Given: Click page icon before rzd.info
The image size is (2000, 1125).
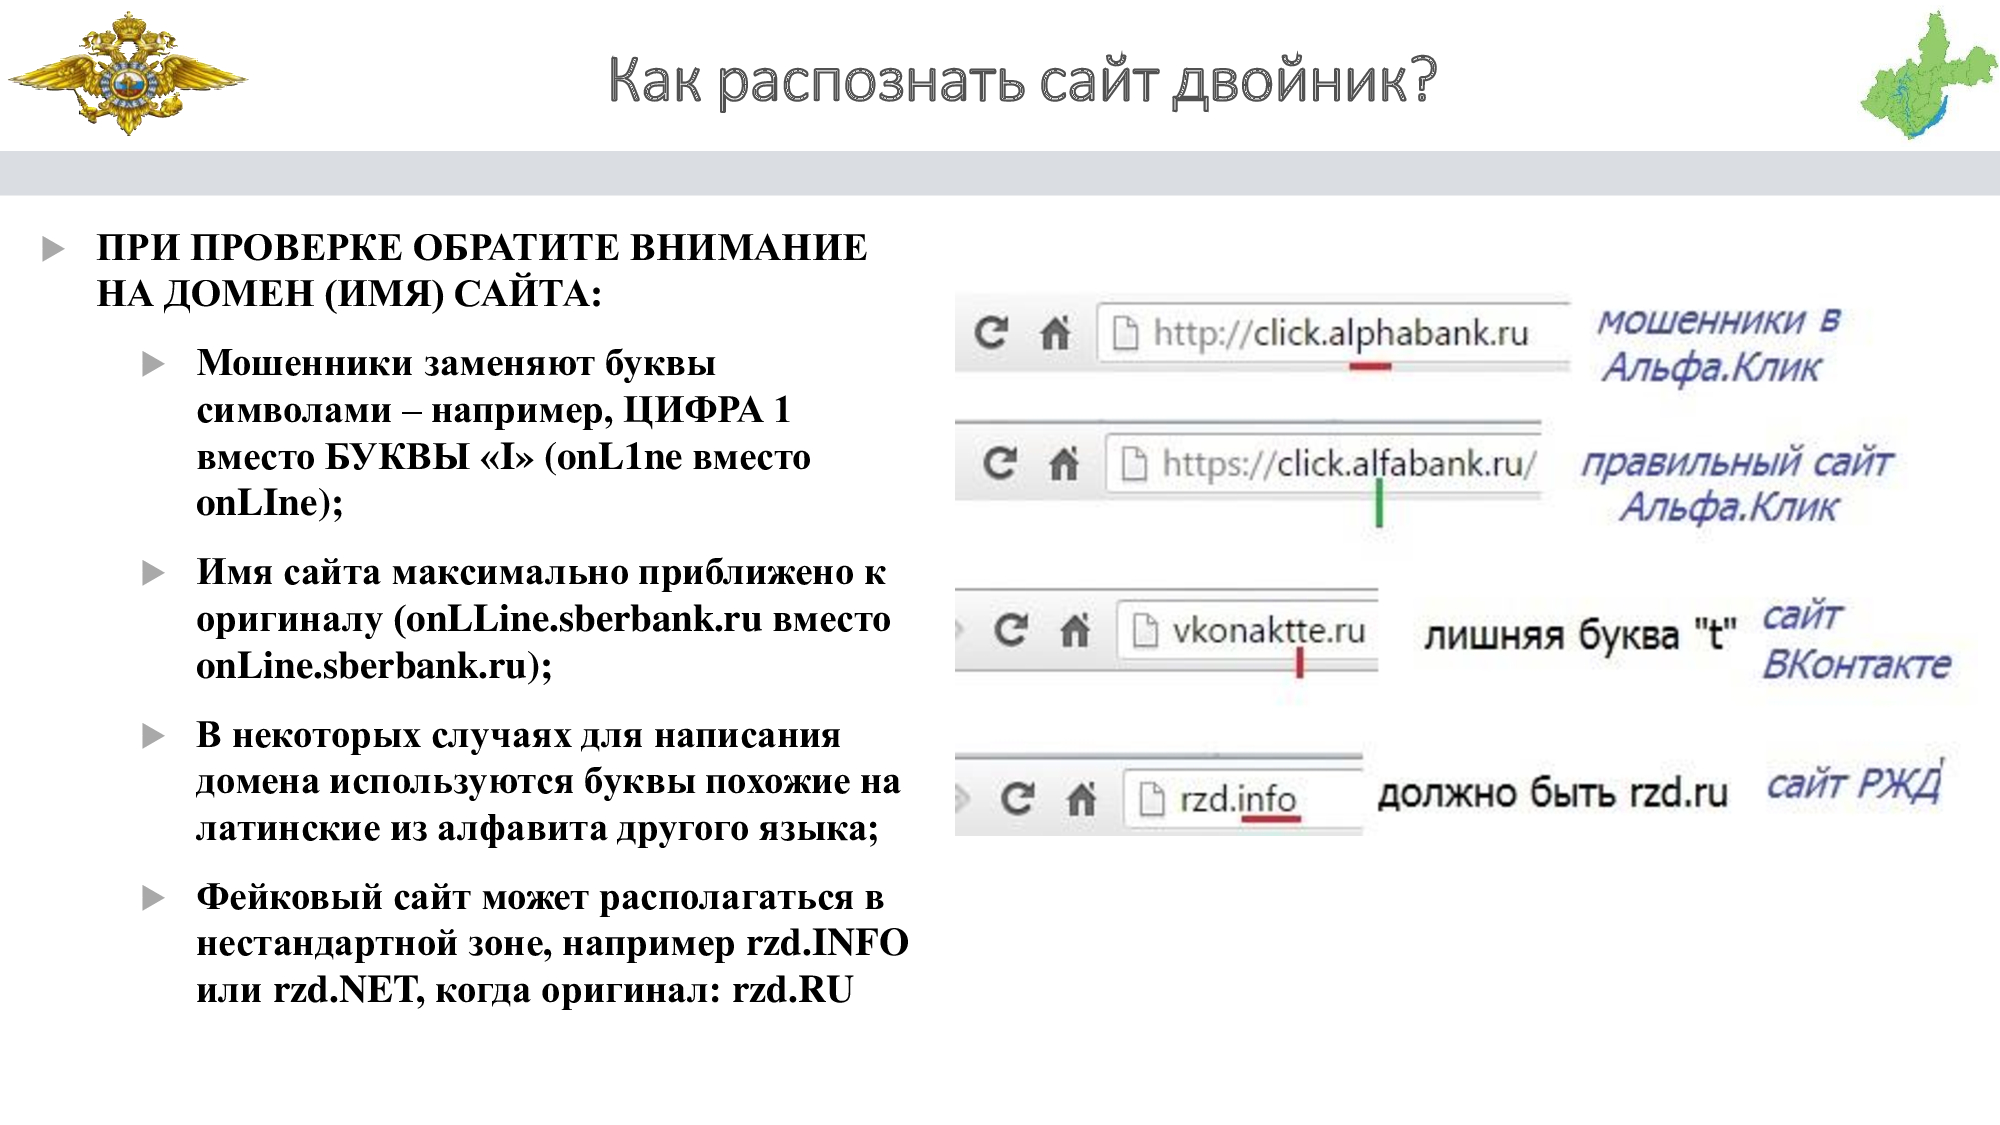Looking at the screenshot, I should pyautogui.click(x=1151, y=799).
